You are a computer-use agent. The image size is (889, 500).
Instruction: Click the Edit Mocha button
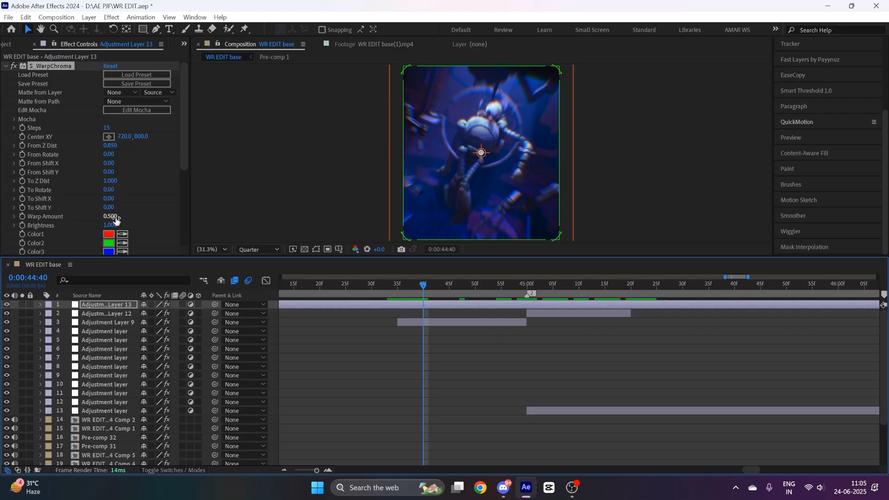[137, 110]
